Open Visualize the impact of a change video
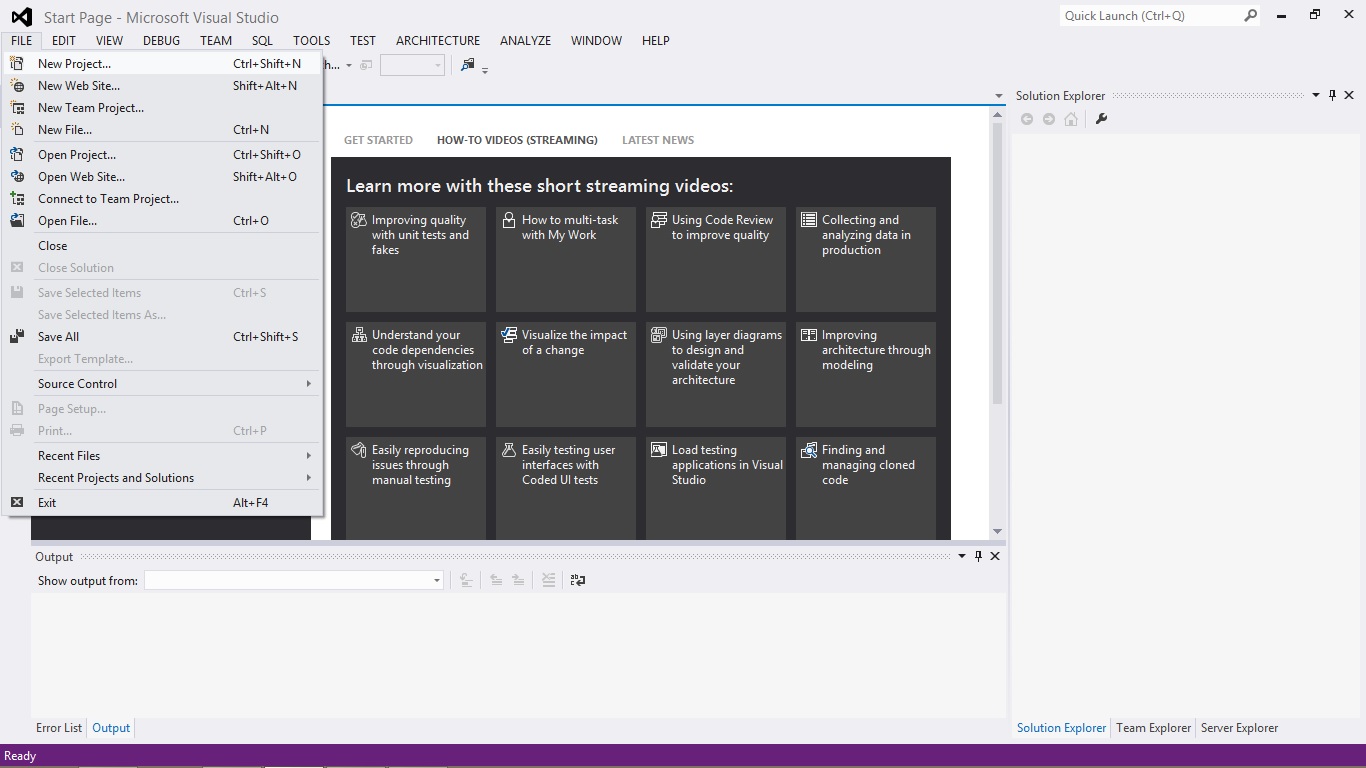Screen dimensions: 1366x768 click(566, 374)
